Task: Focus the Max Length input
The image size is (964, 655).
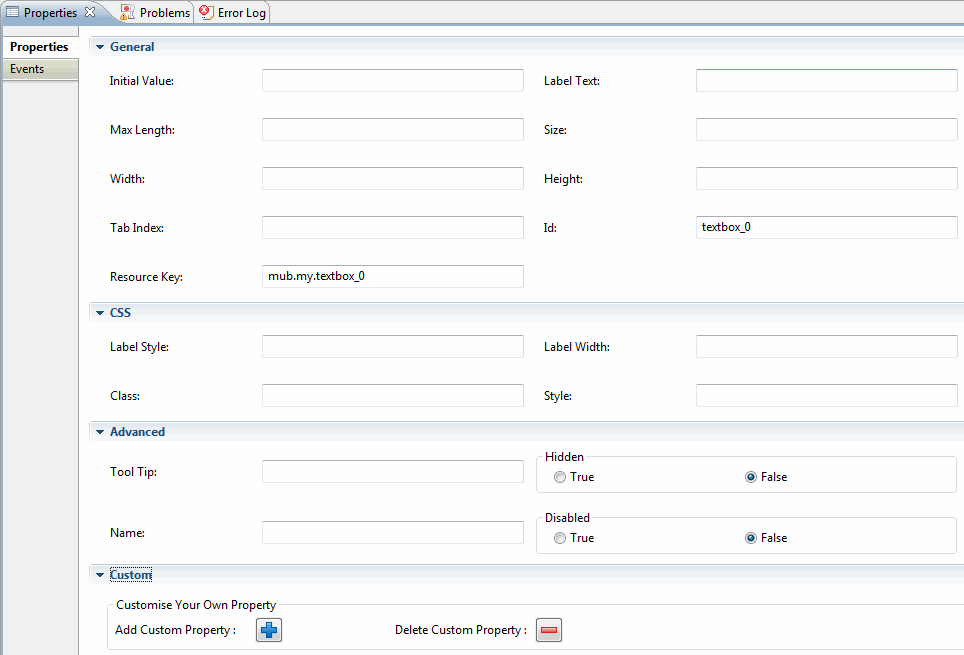Action: point(393,130)
